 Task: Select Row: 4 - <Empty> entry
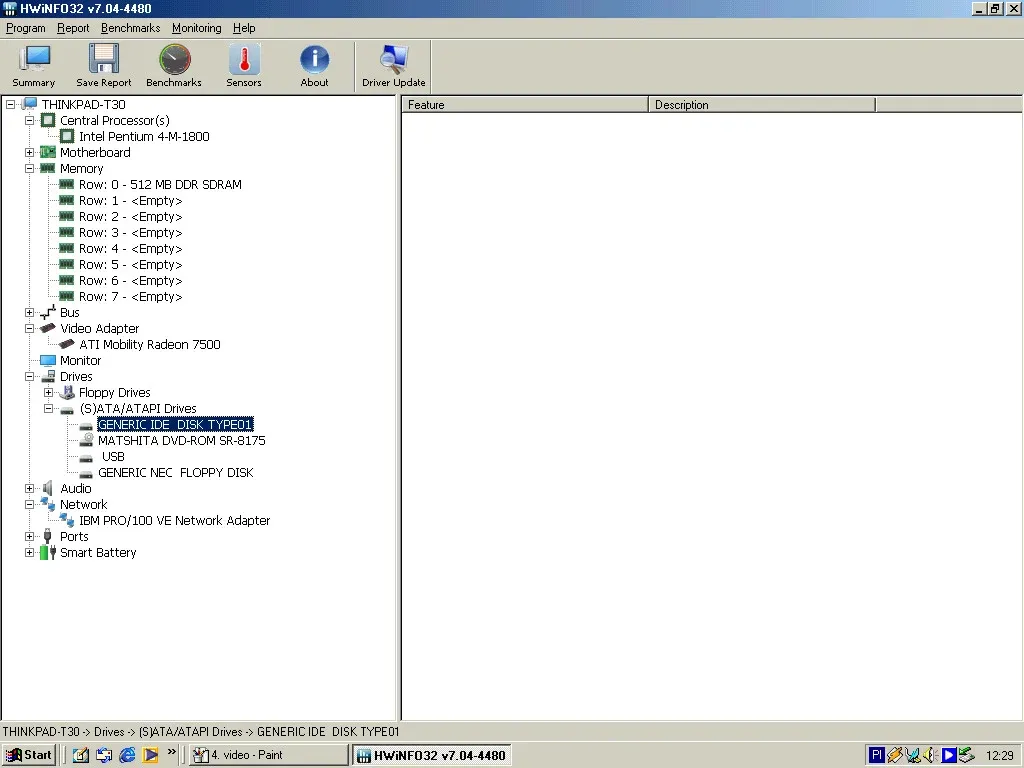[131, 249]
